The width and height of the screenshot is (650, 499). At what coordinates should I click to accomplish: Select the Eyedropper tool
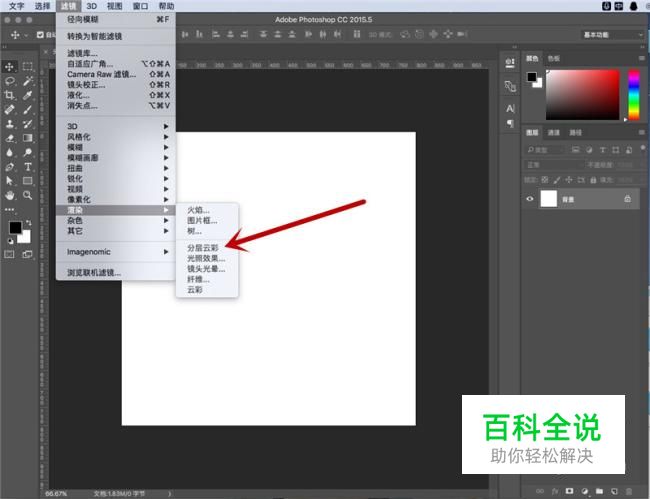tap(28, 96)
